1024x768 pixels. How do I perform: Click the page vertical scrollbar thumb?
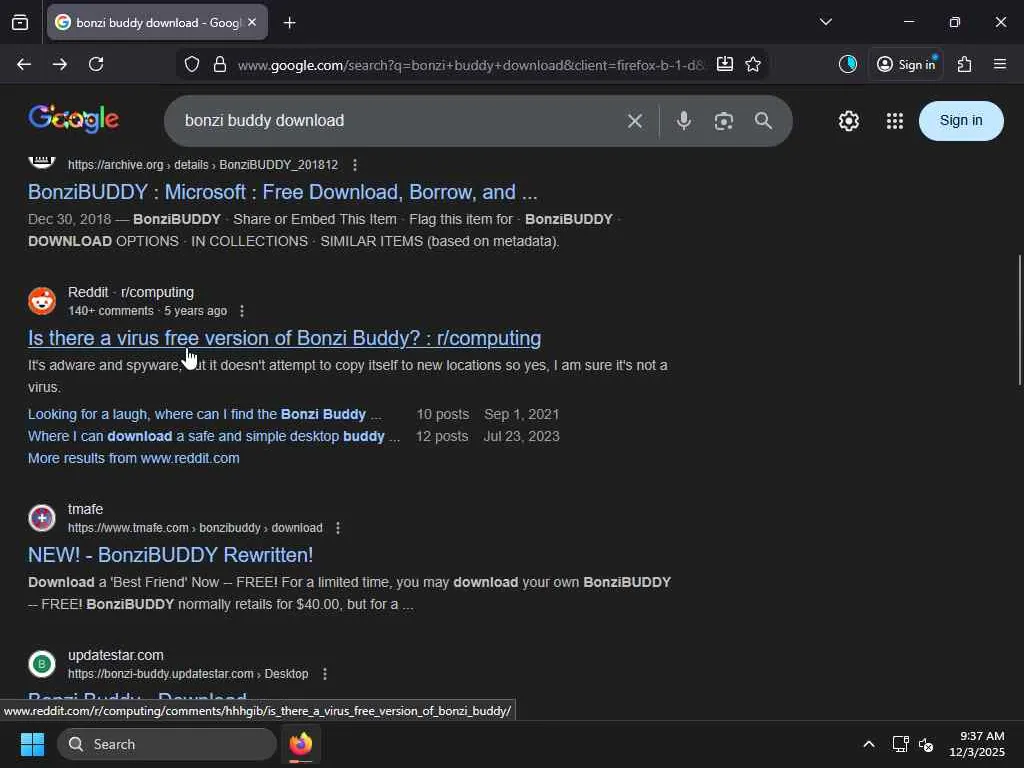click(x=1019, y=320)
